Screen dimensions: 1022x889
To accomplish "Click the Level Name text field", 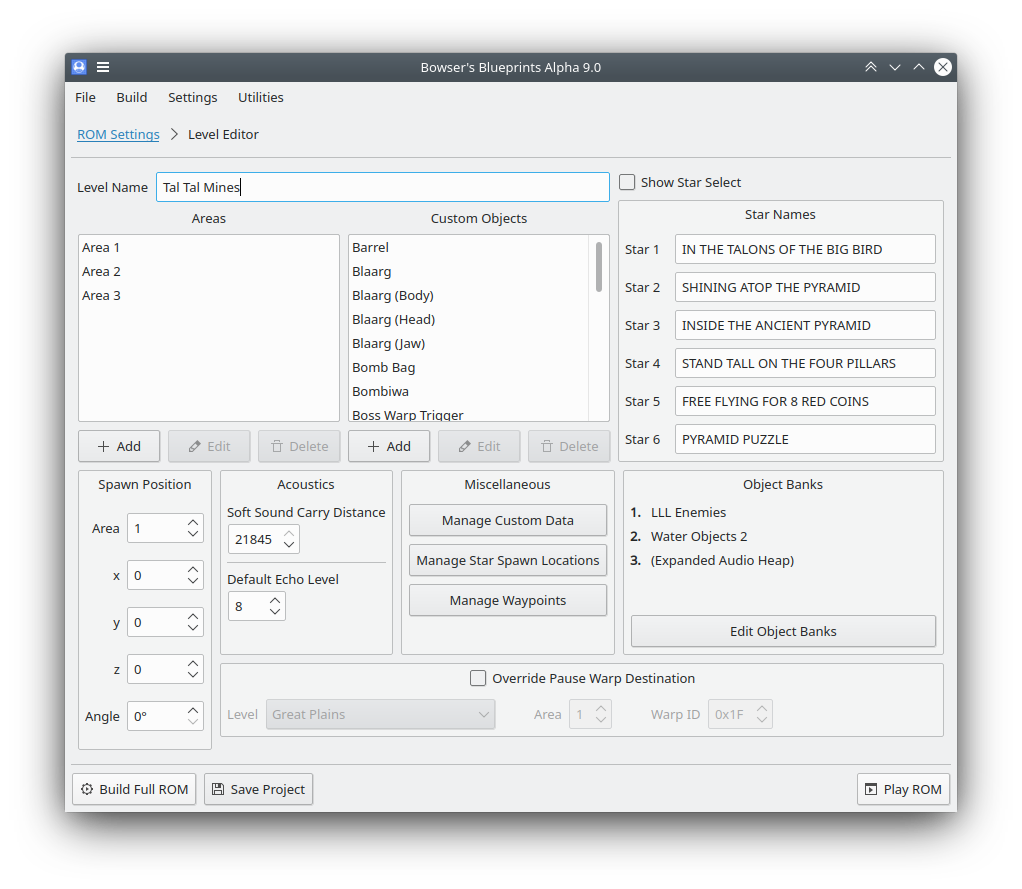I will pyautogui.click(x=383, y=187).
